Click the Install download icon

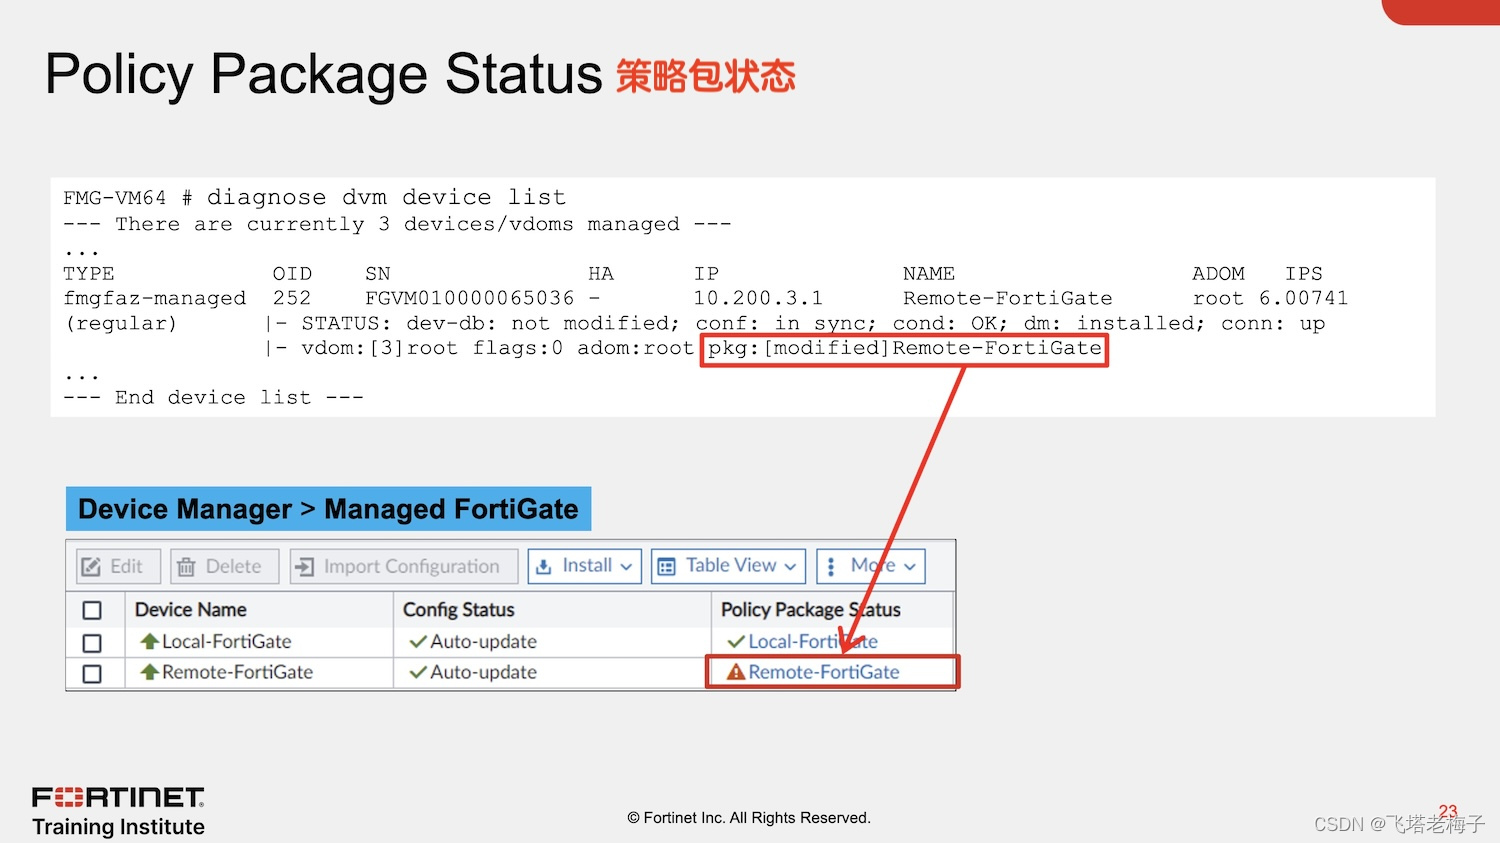(x=544, y=567)
